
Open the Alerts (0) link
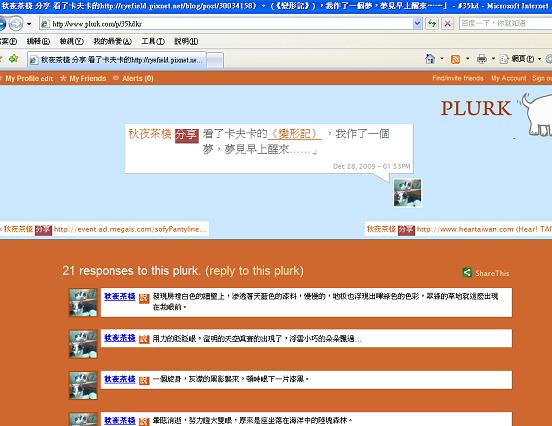138,78
